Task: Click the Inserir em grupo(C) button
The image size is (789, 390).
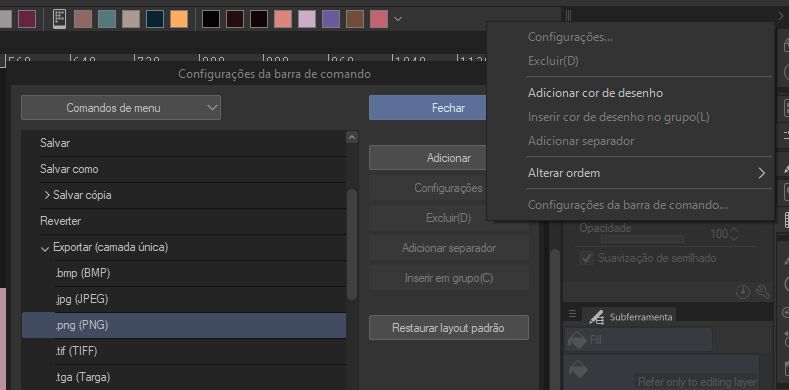Action: pyautogui.click(x=448, y=278)
